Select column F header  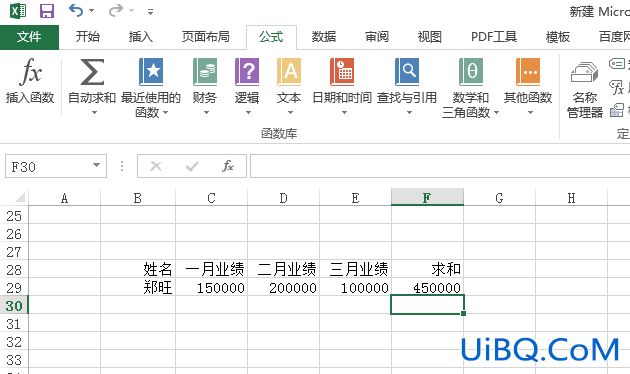coord(427,197)
